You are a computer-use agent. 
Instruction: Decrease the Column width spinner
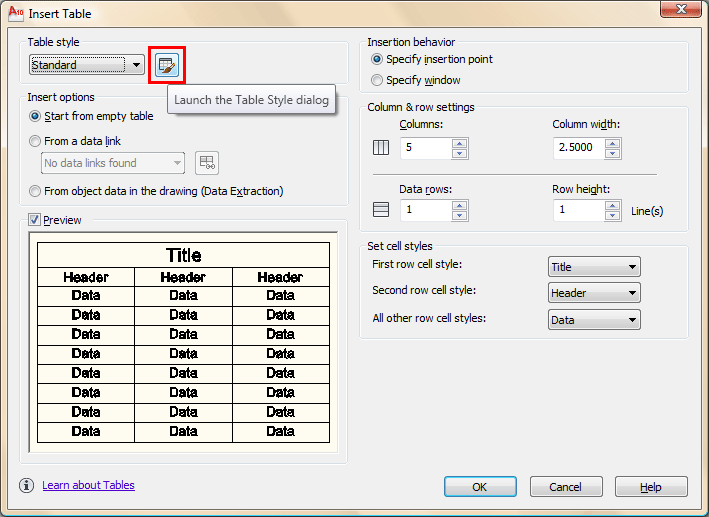[x=612, y=154]
